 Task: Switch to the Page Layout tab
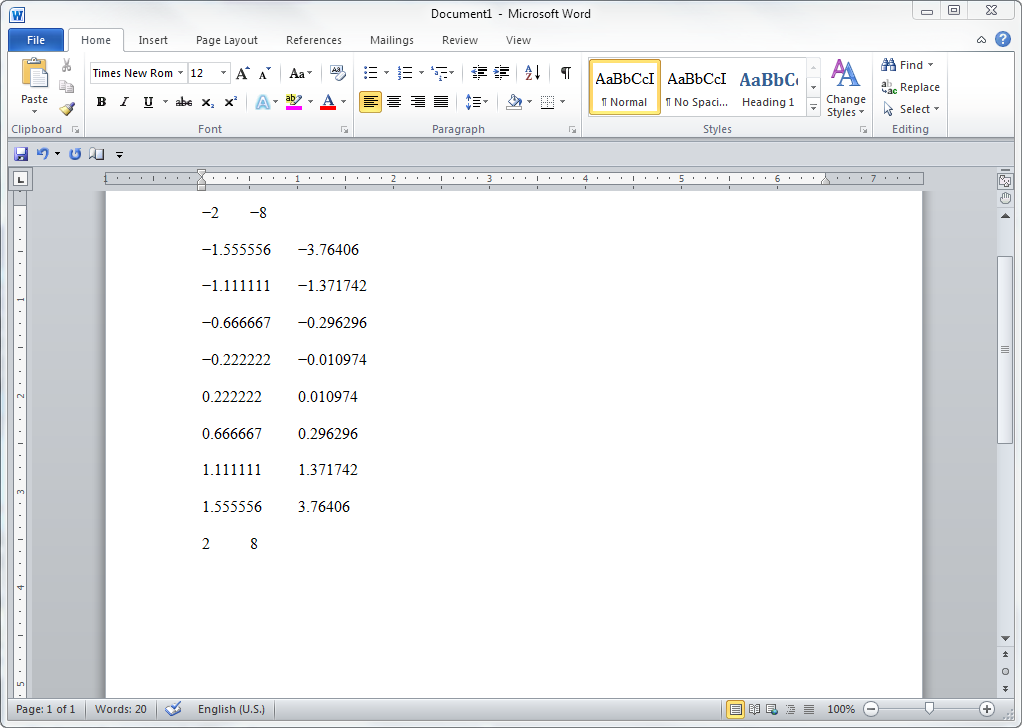pyautogui.click(x=227, y=40)
